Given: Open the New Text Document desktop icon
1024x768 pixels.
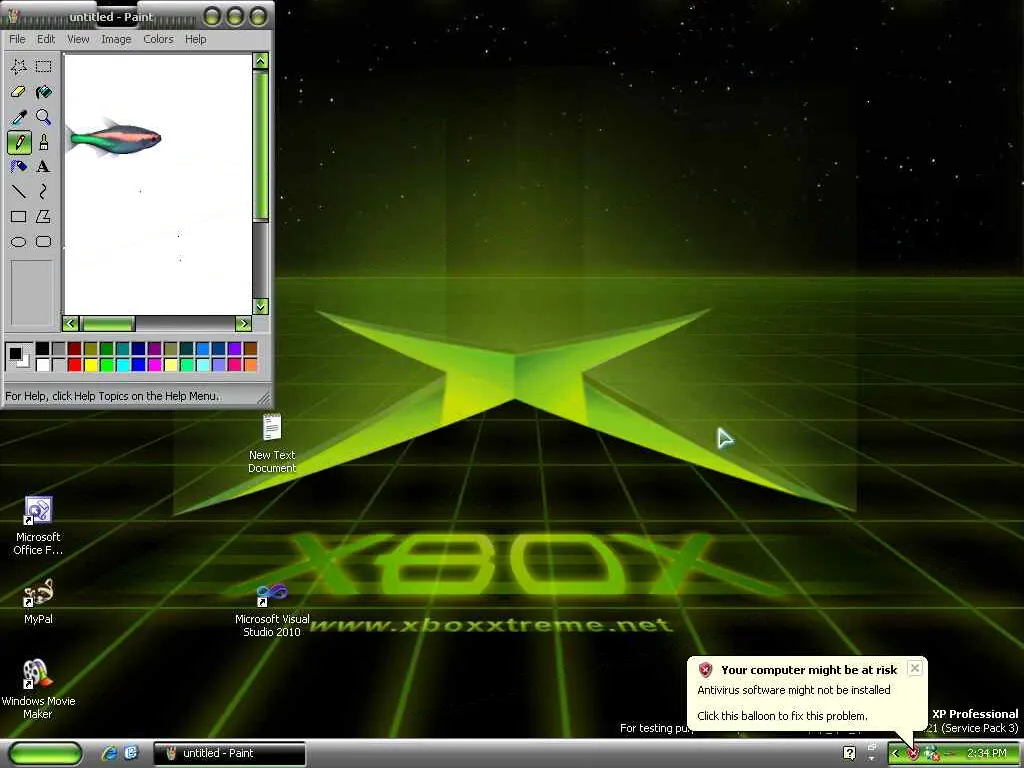Looking at the screenshot, I should click(272, 443).
